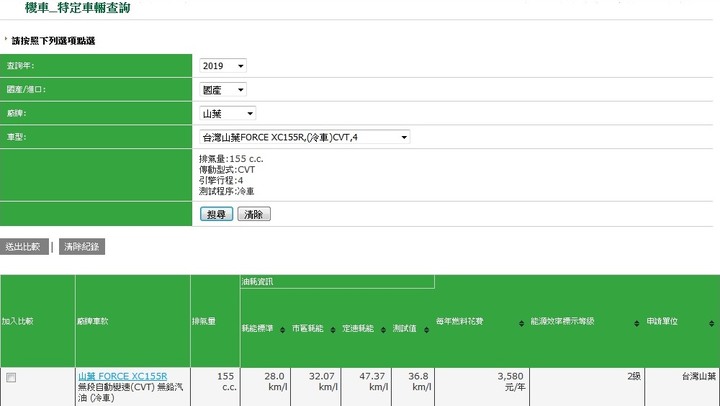Click the 清除紀錄 clear records button
This screenshot has height=406, width=720.
tap(82, 247)
